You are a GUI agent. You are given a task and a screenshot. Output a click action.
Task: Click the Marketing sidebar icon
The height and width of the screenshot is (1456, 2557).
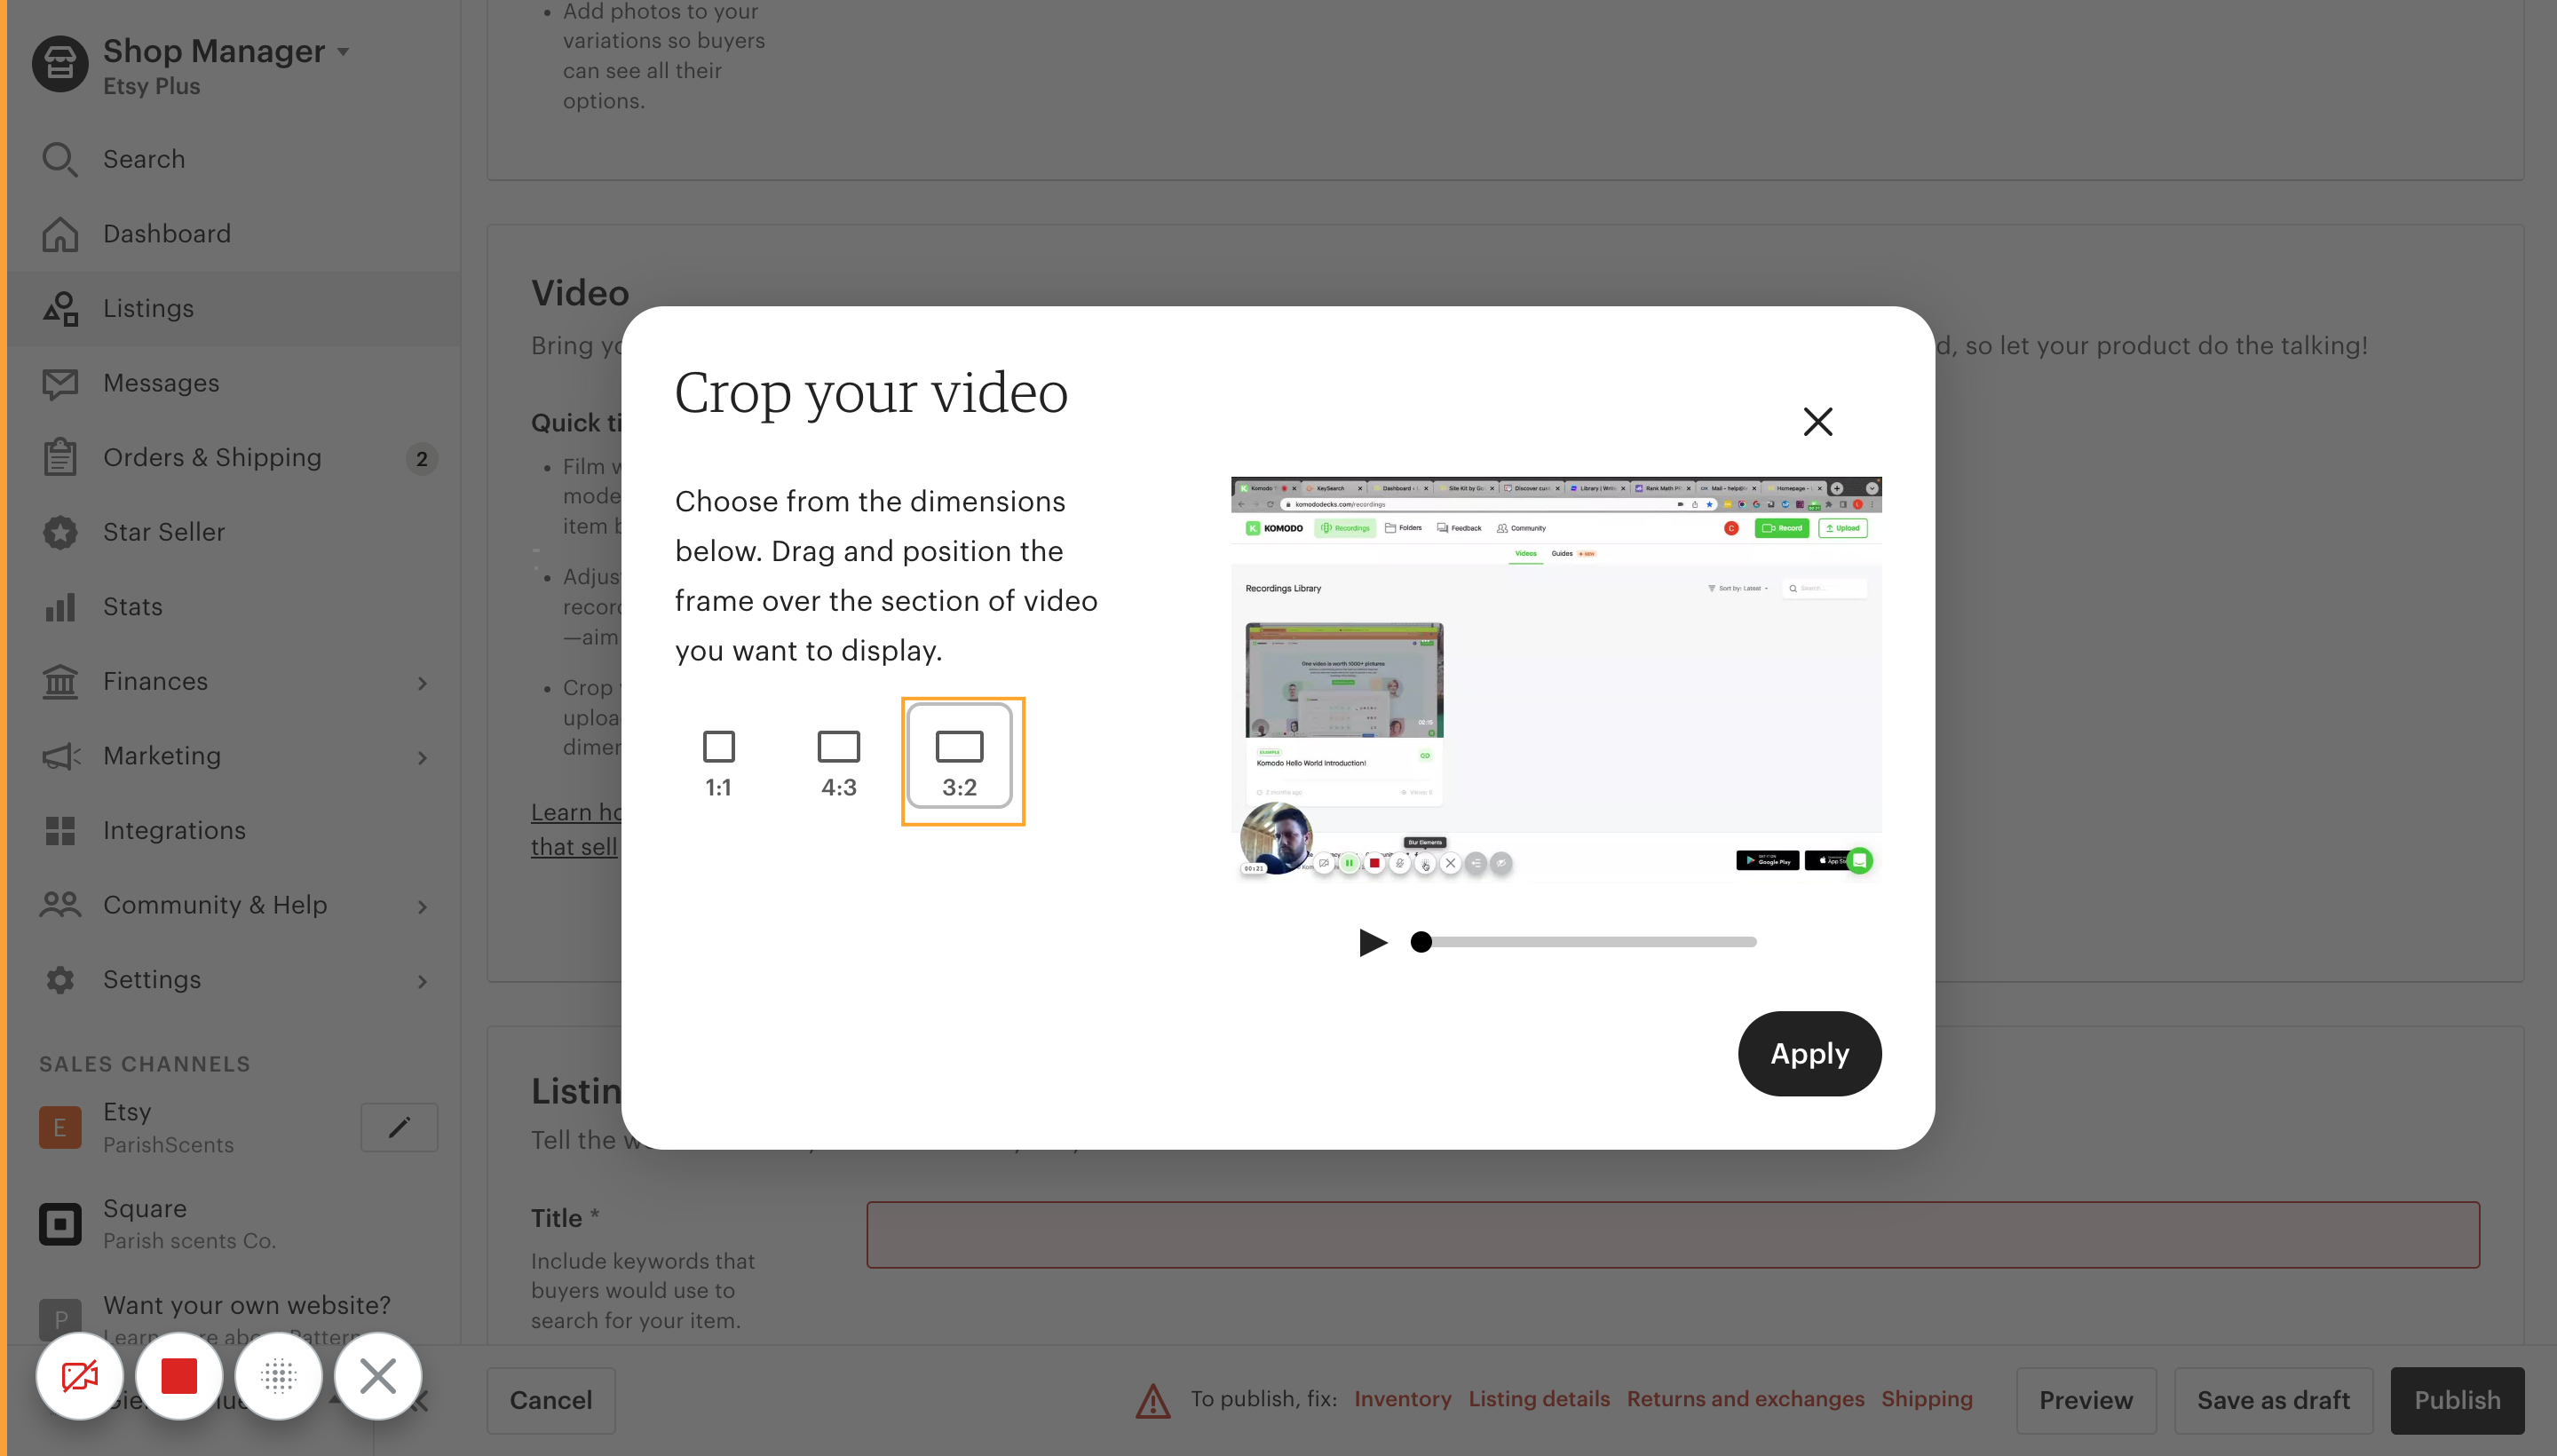(58, 756)
